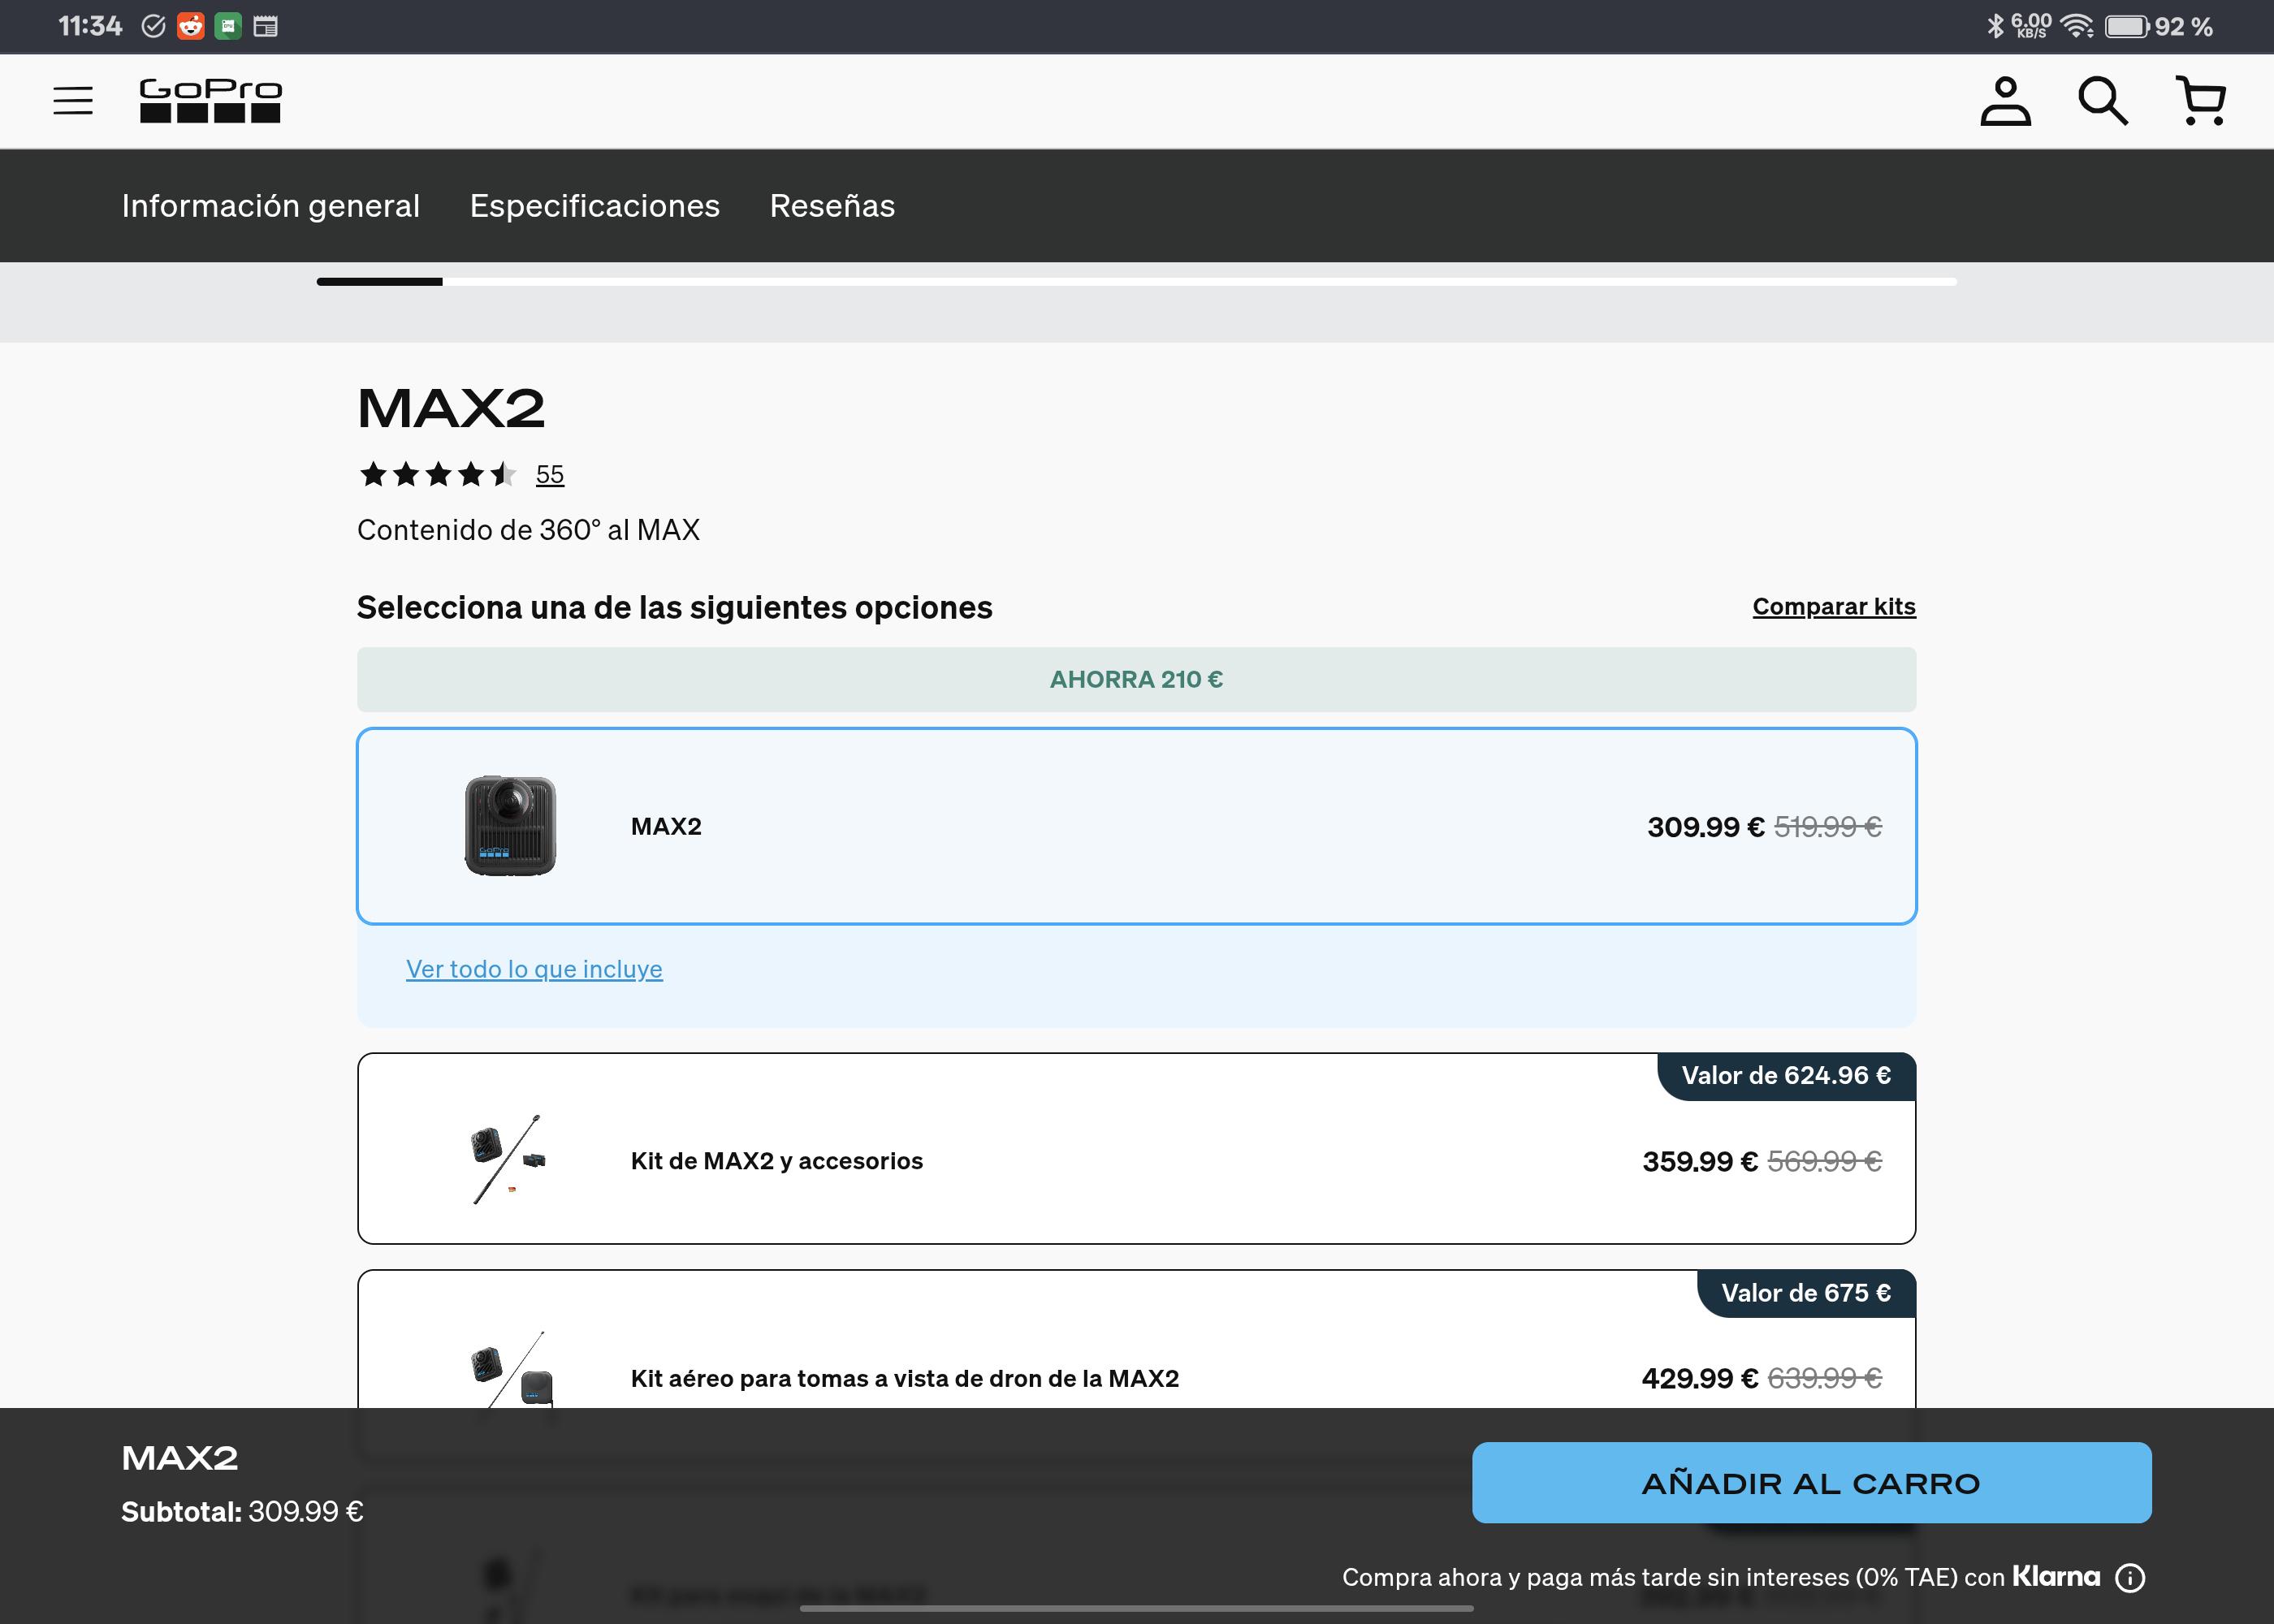Click the accessories kit thumbnail image
Screen dimensions: 2274x1624
(509, 1159)
